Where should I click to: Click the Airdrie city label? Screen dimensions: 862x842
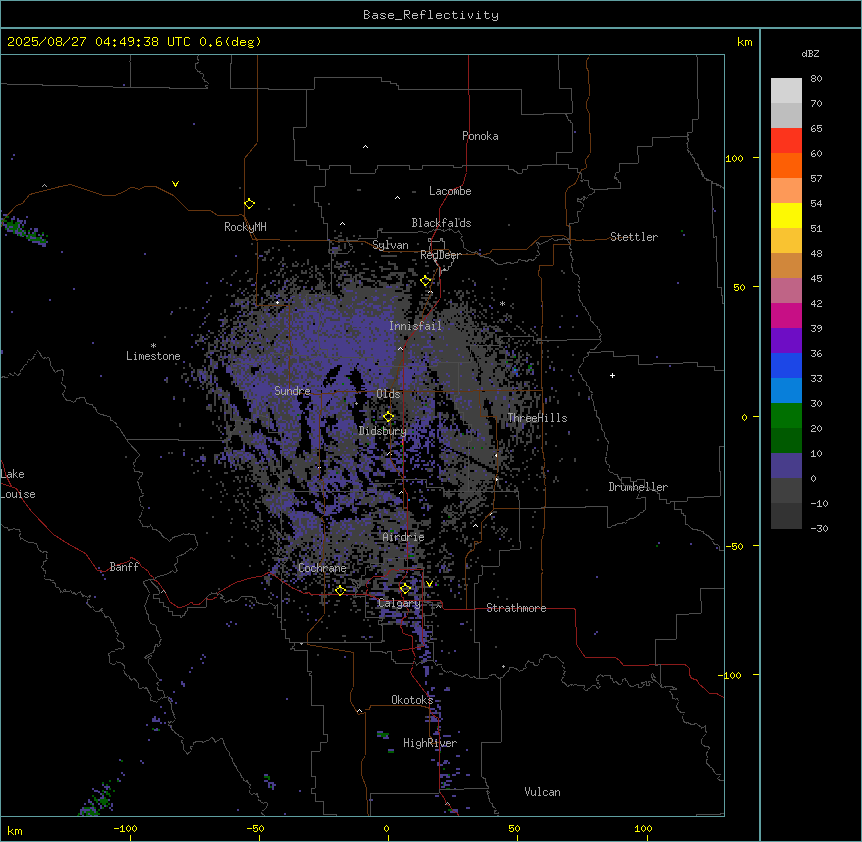(403, 537)
